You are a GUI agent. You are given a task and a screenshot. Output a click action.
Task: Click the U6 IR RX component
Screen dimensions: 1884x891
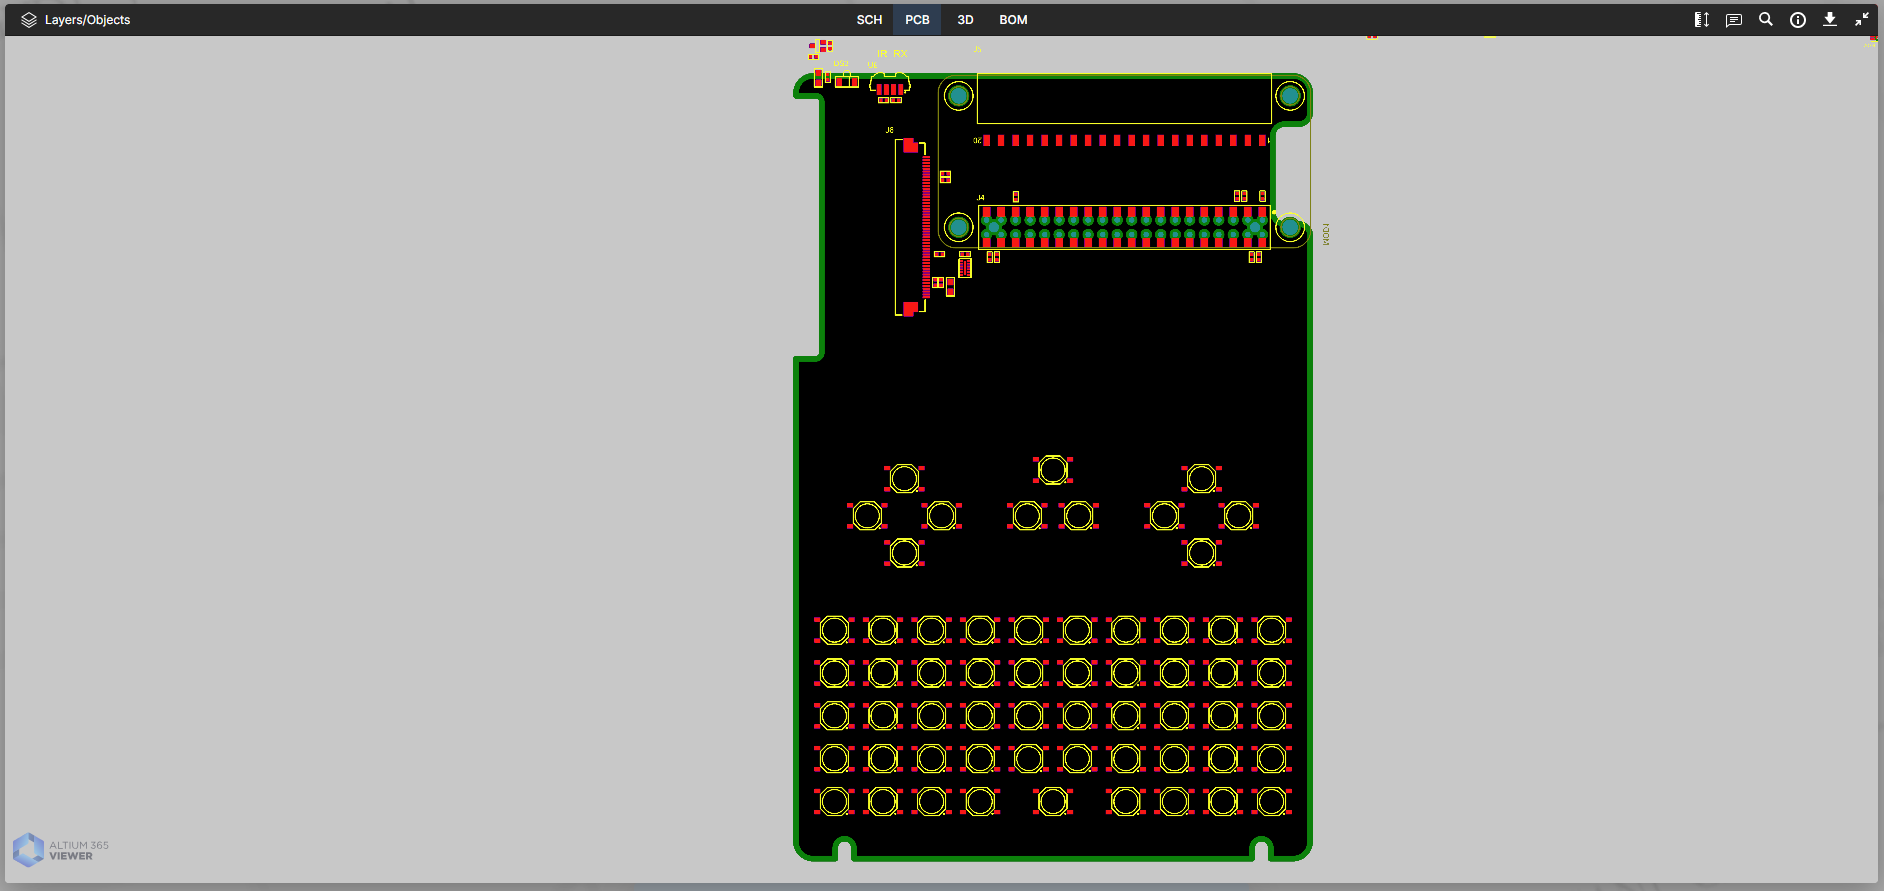click(889, 88)
